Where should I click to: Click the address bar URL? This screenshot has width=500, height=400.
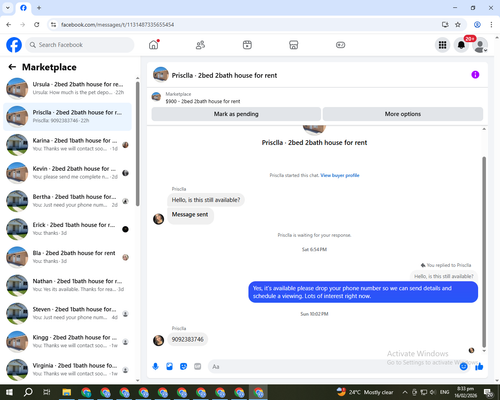click(x=117, y=25)
